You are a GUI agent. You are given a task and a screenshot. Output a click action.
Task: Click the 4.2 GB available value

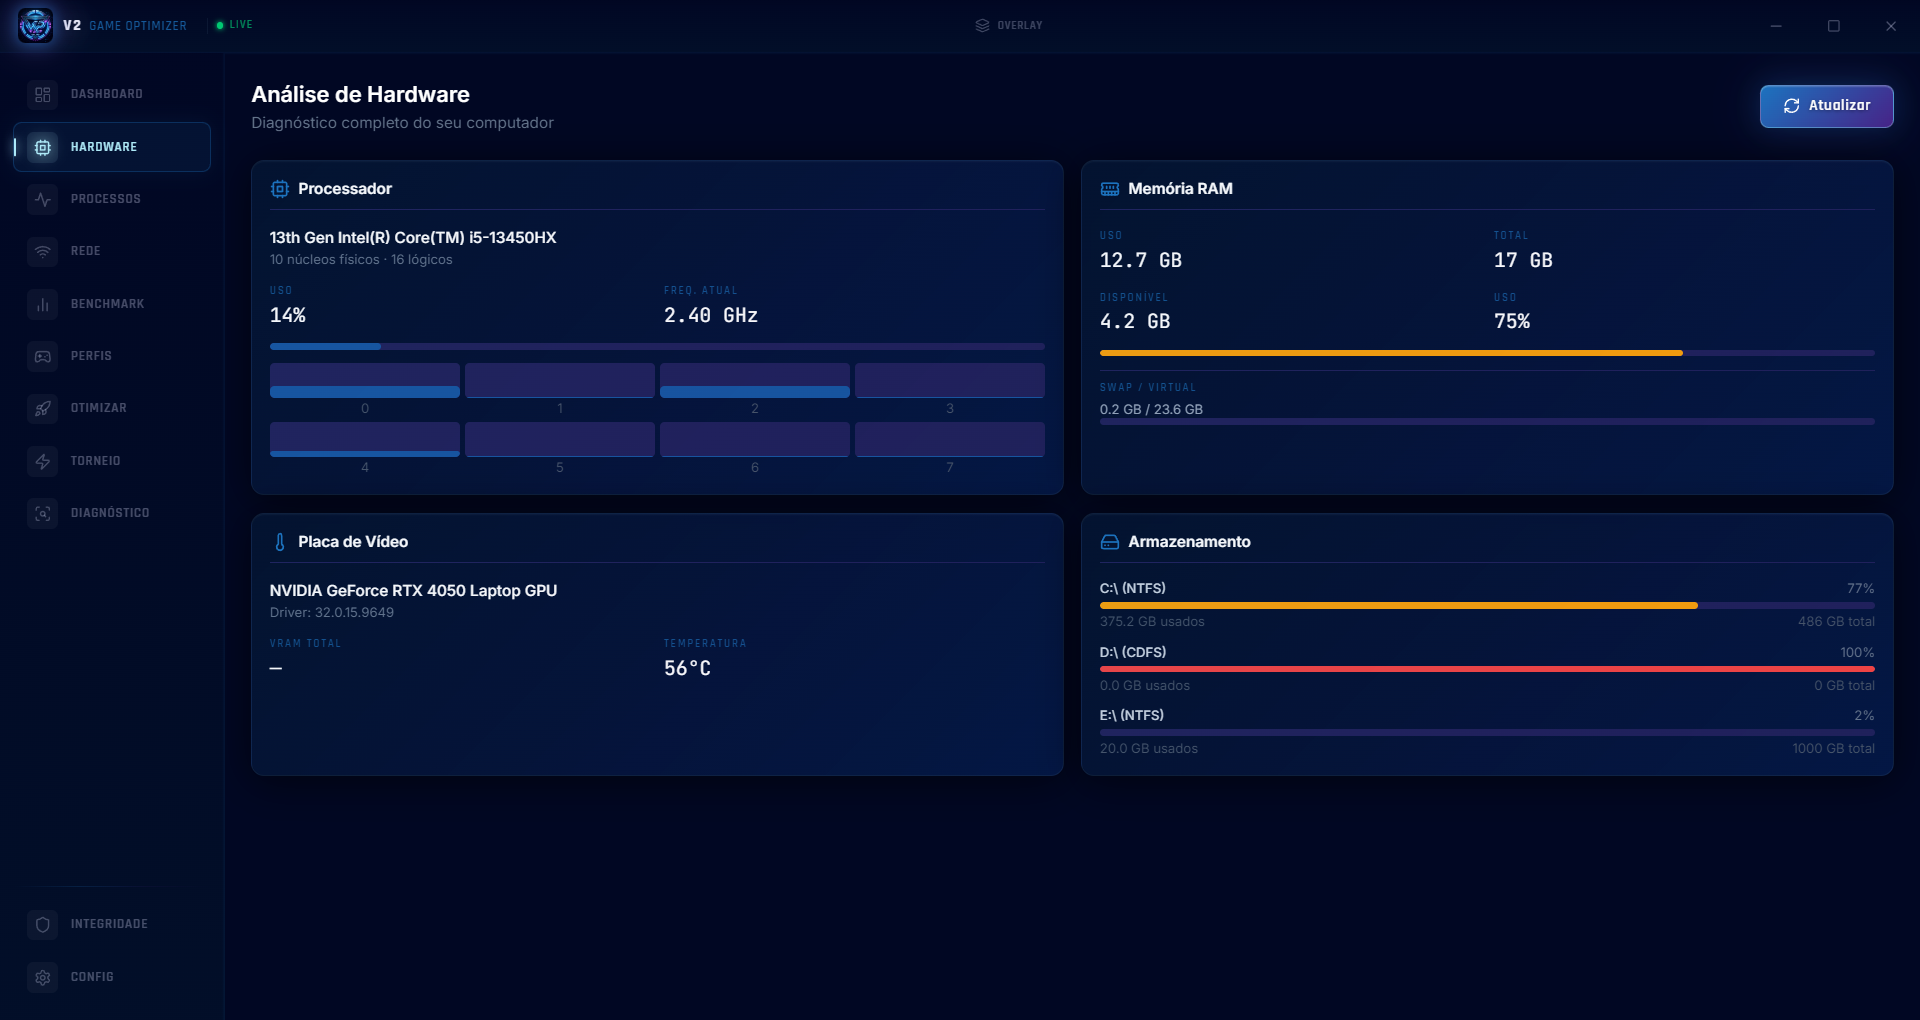click(x=1135, y=322)
